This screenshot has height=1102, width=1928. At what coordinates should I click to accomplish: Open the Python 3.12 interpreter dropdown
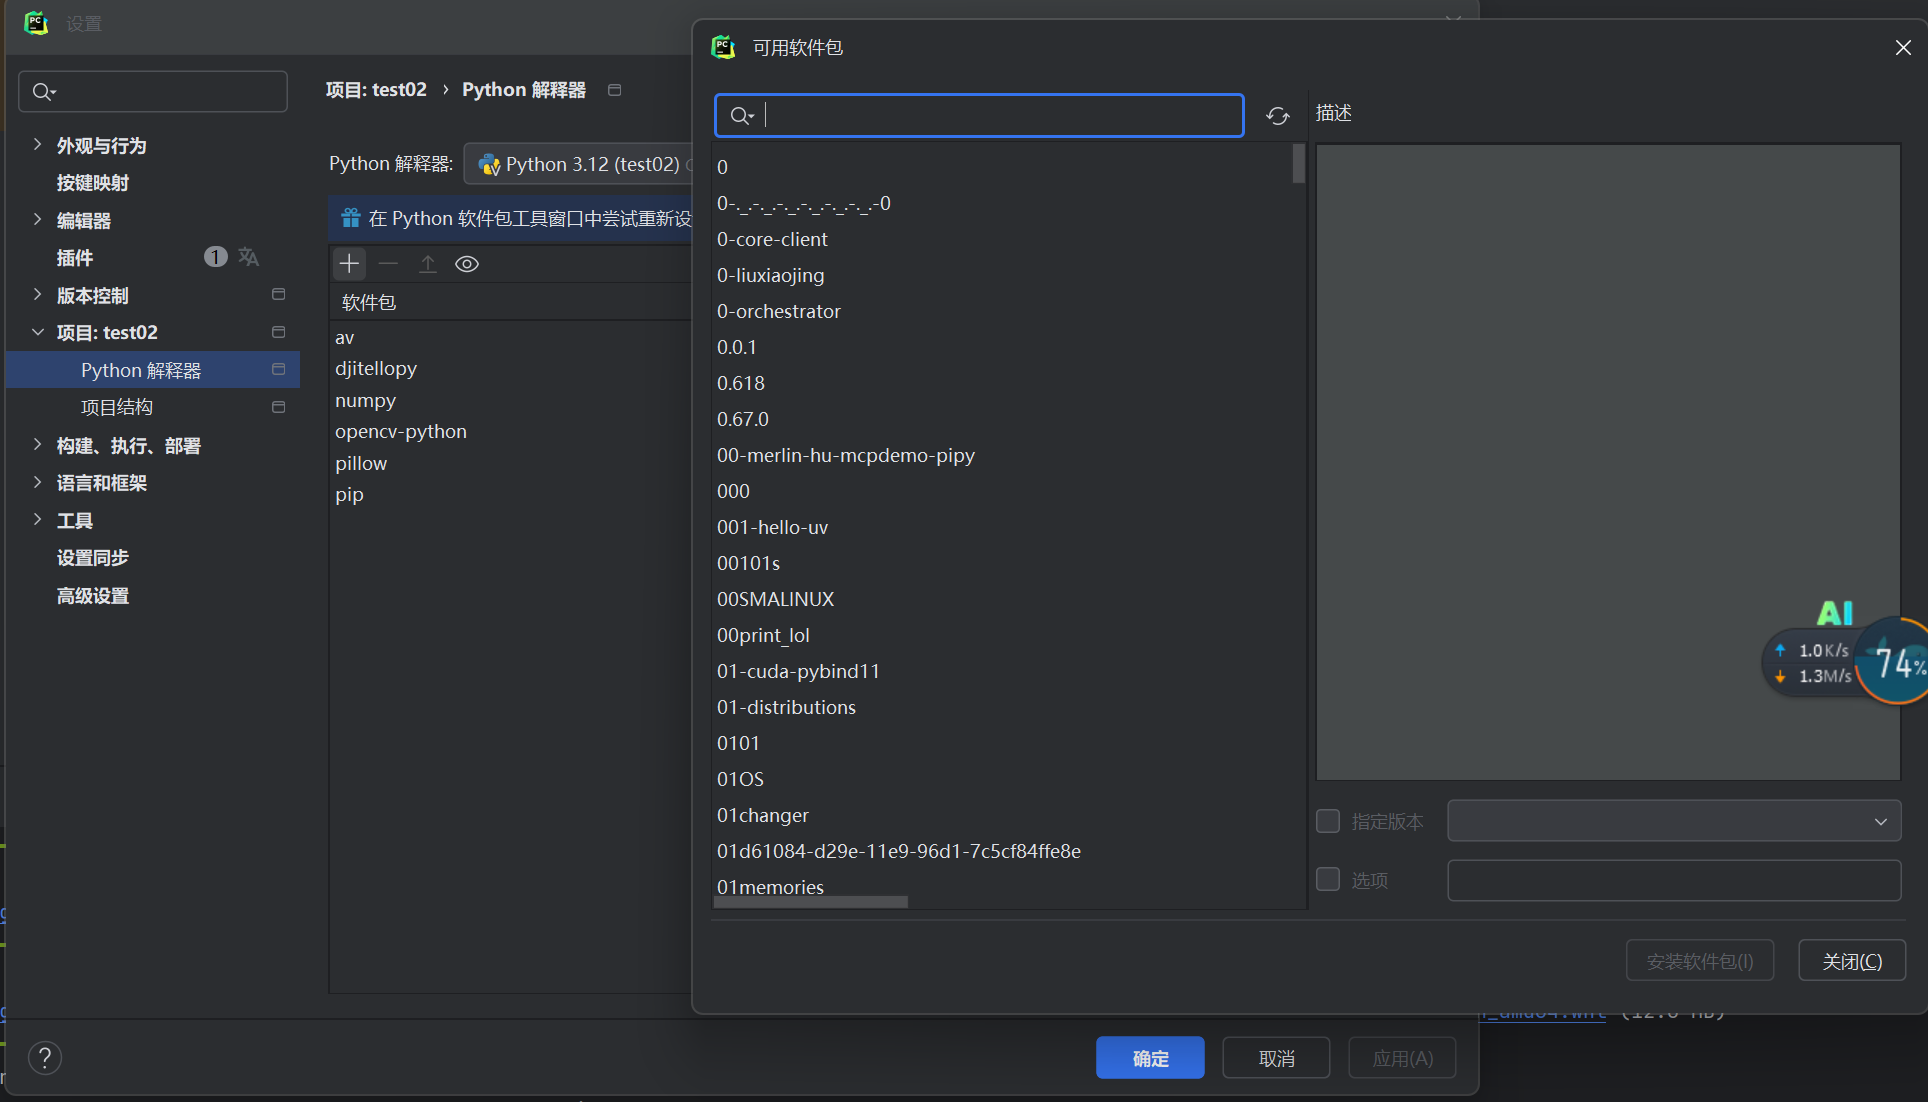coord(580,164)
